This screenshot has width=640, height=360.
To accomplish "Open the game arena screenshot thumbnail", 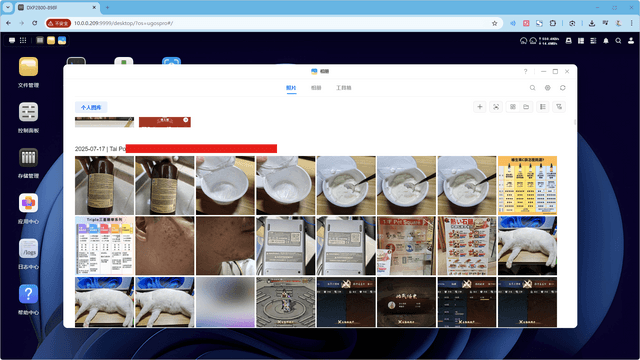I will coord(286,302).
